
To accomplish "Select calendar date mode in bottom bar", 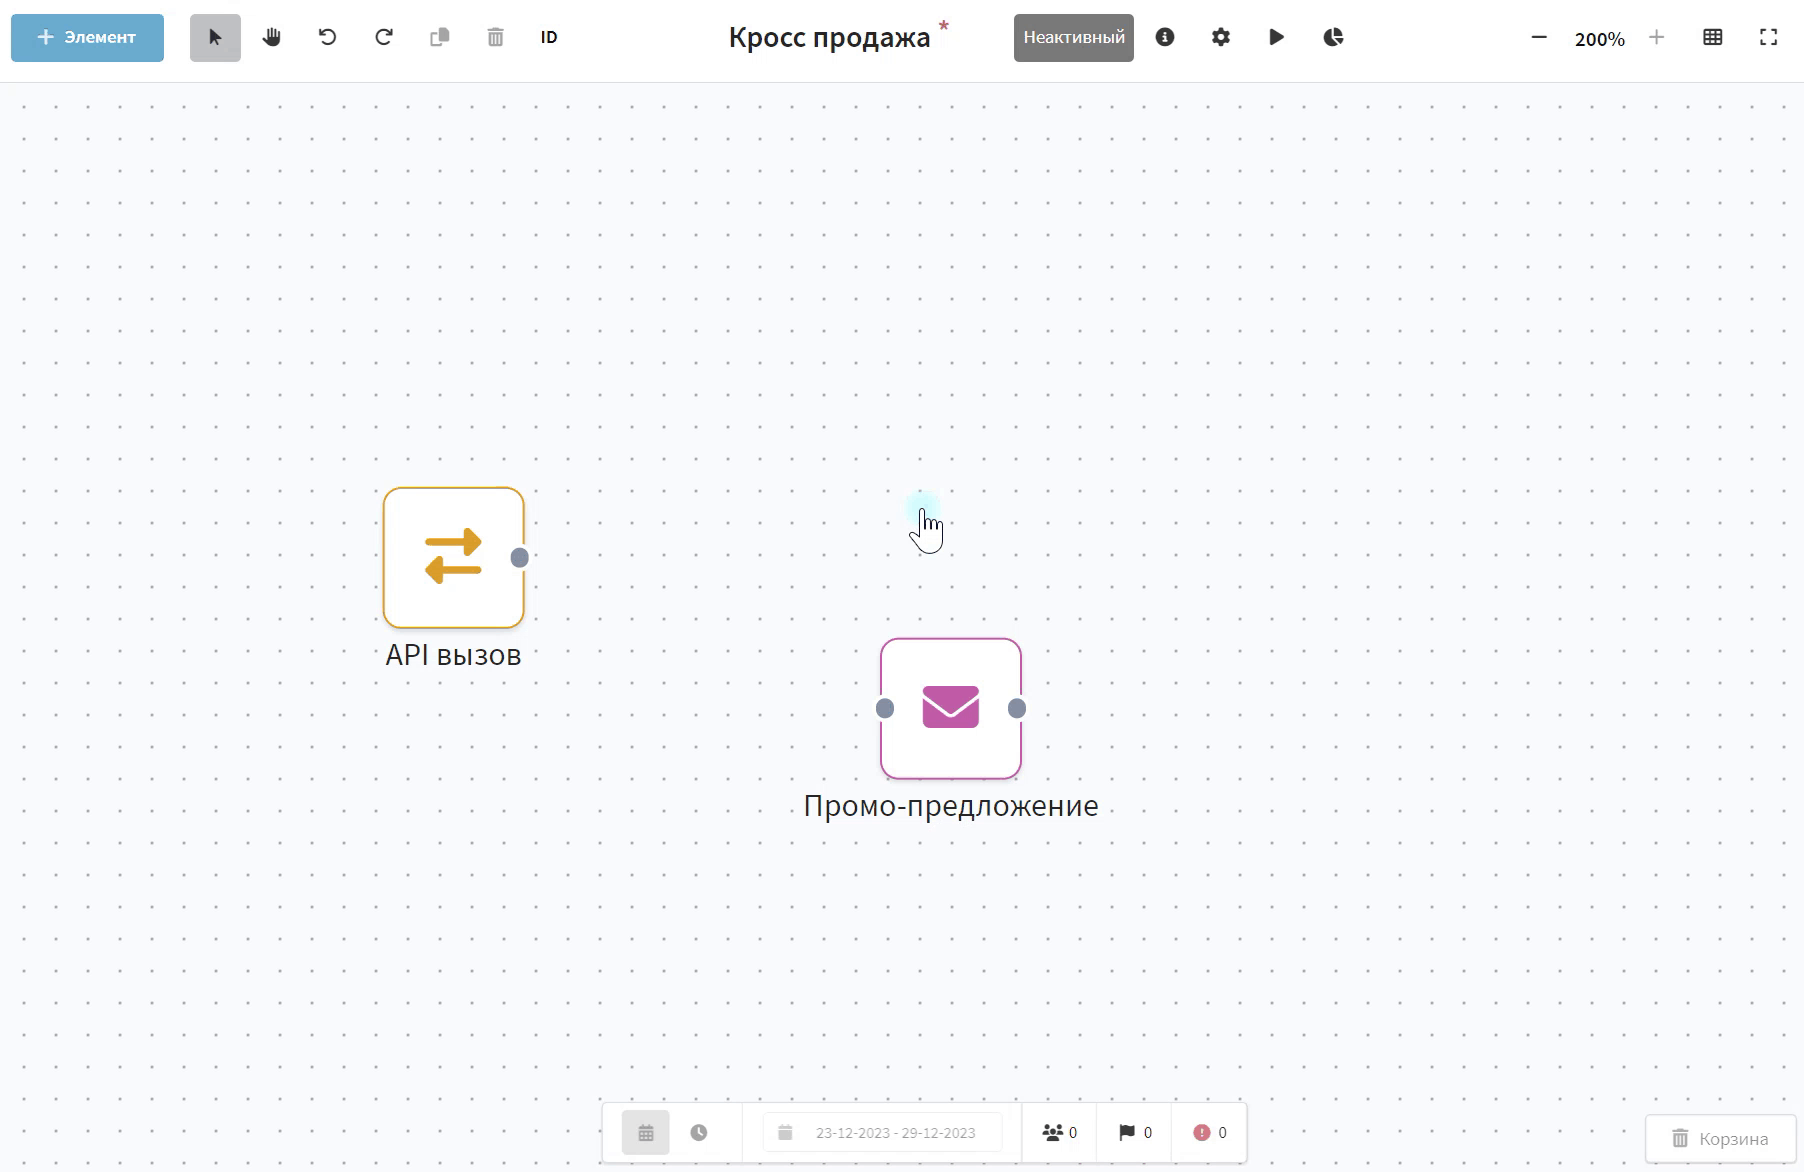I will pos(646,1133).
